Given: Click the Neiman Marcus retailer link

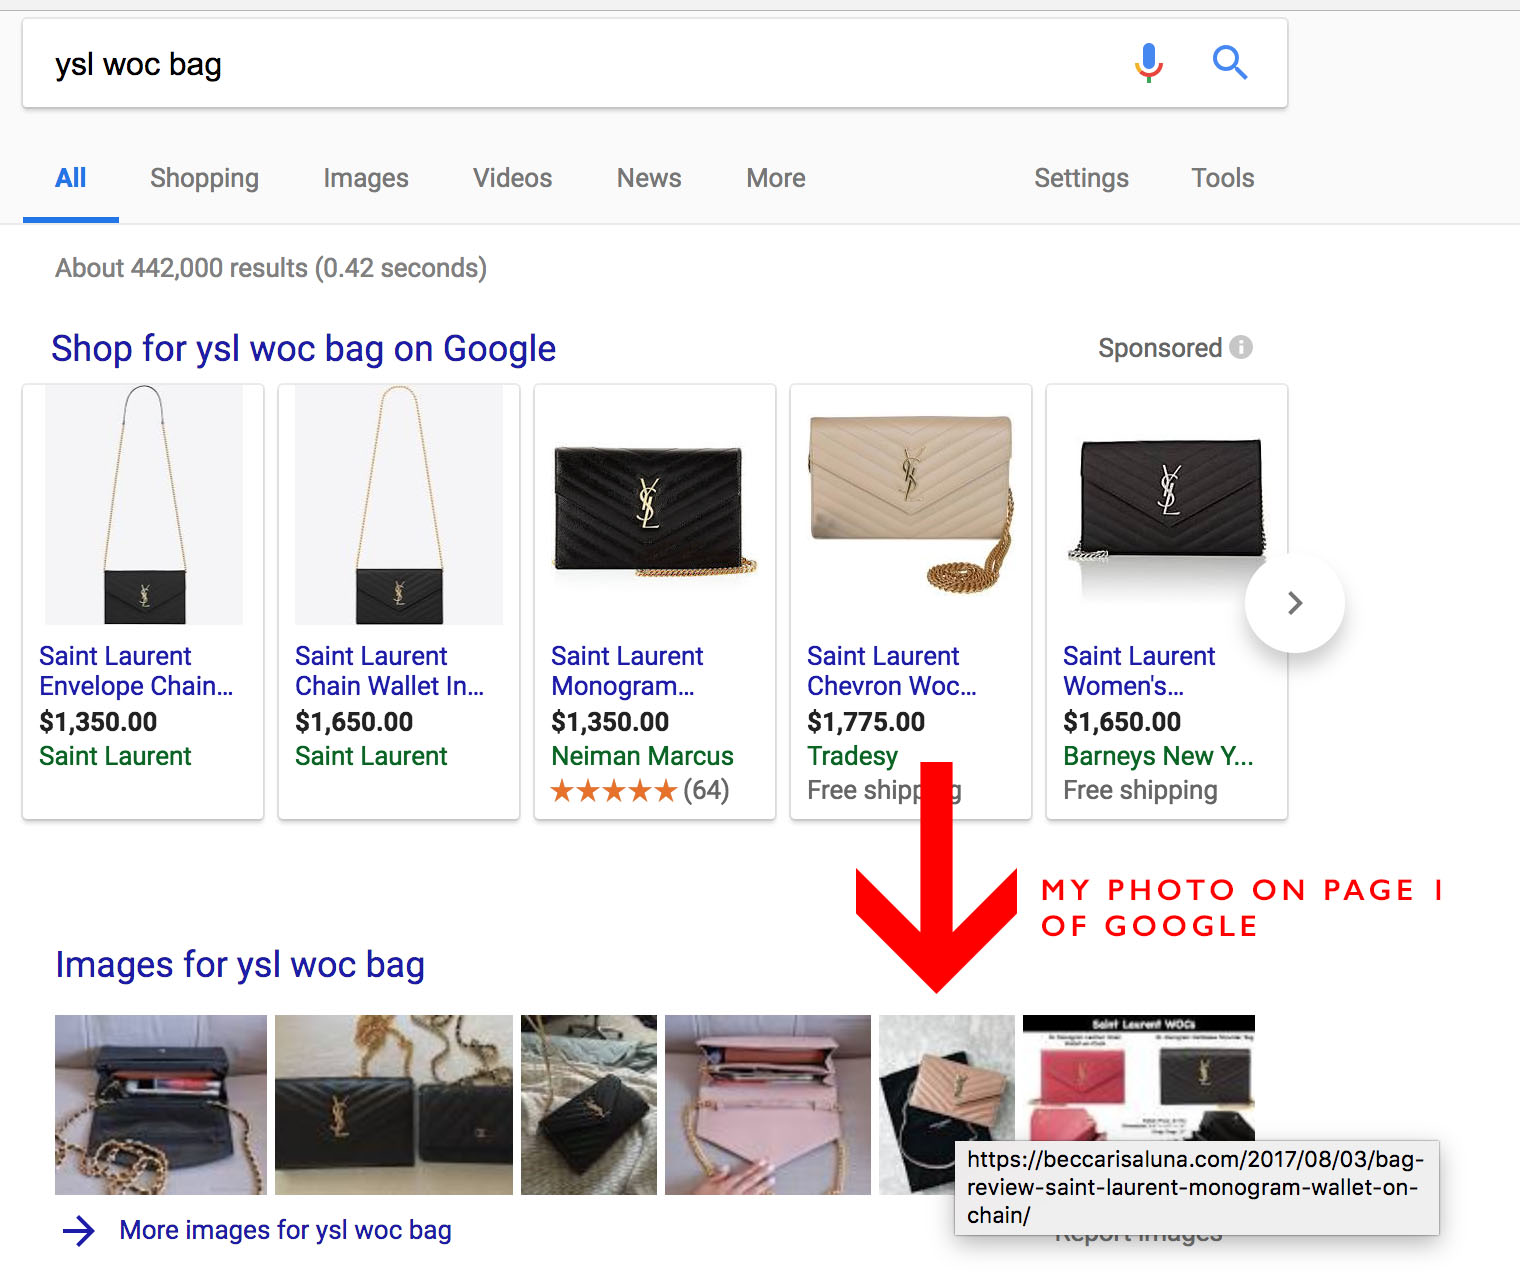Looking at the screenshot, I should point(642,756).
